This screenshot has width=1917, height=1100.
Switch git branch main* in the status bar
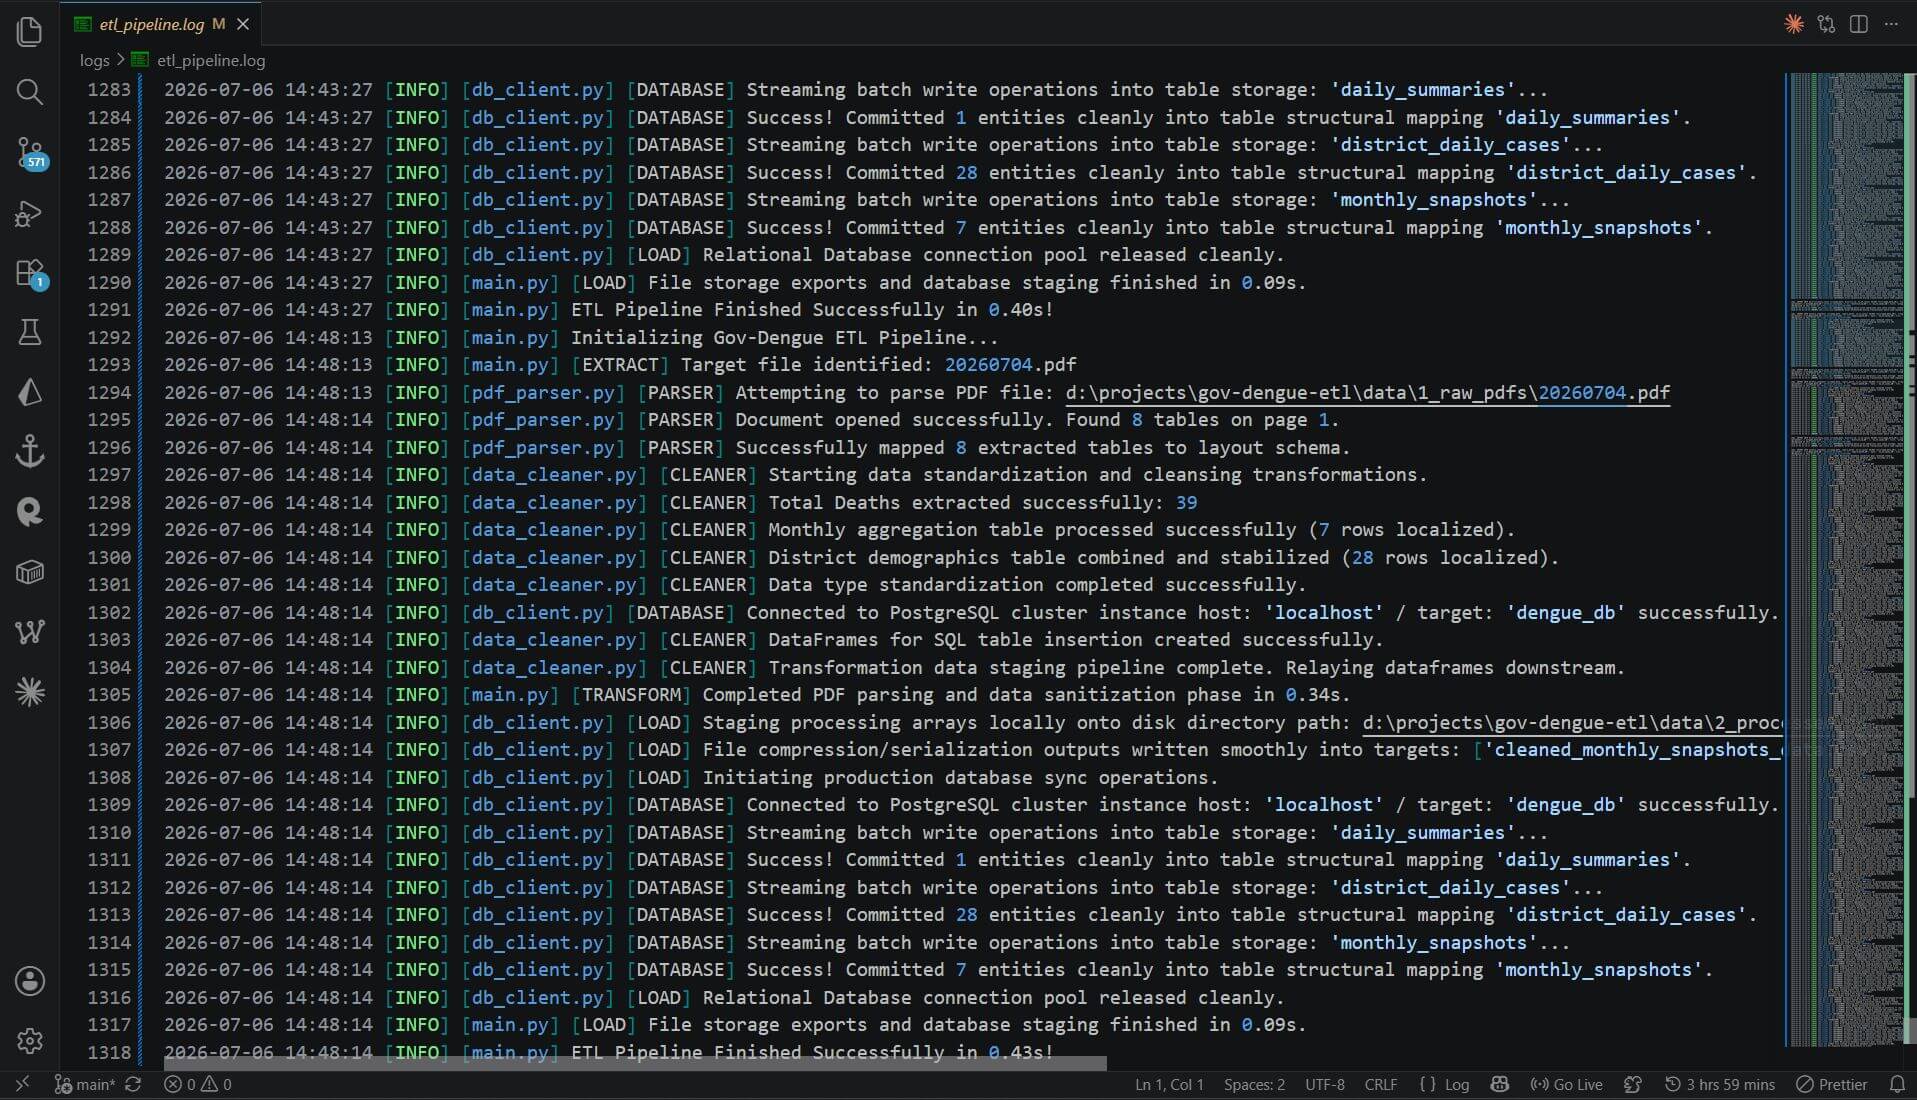click(86, 1084)
